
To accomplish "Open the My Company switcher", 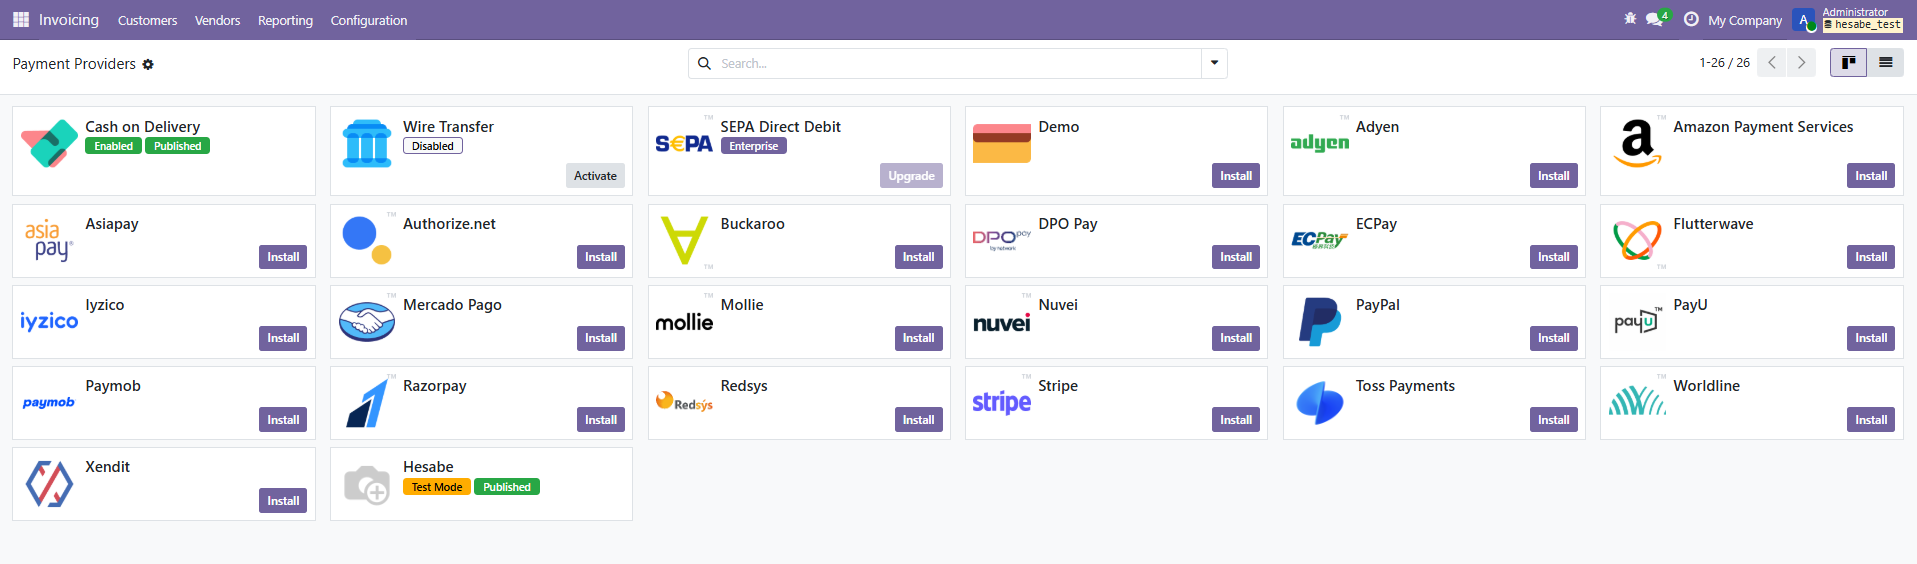I will point(1745,20).
